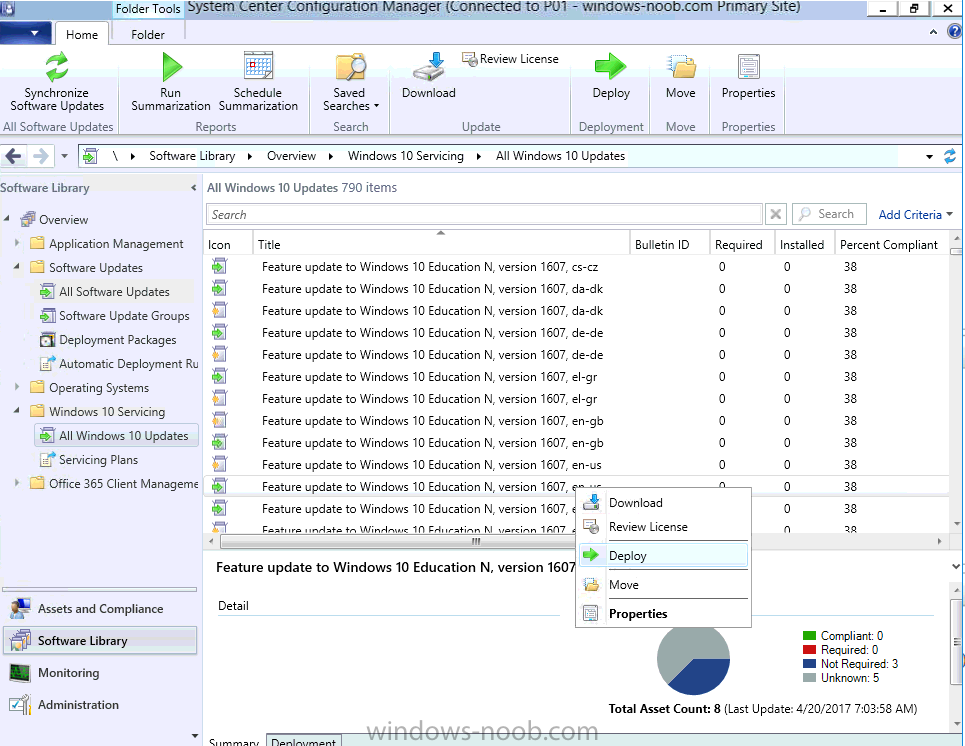965x746 pixels.
Task: Click Synchronize Software Updates icon
Action: point(57,67)
